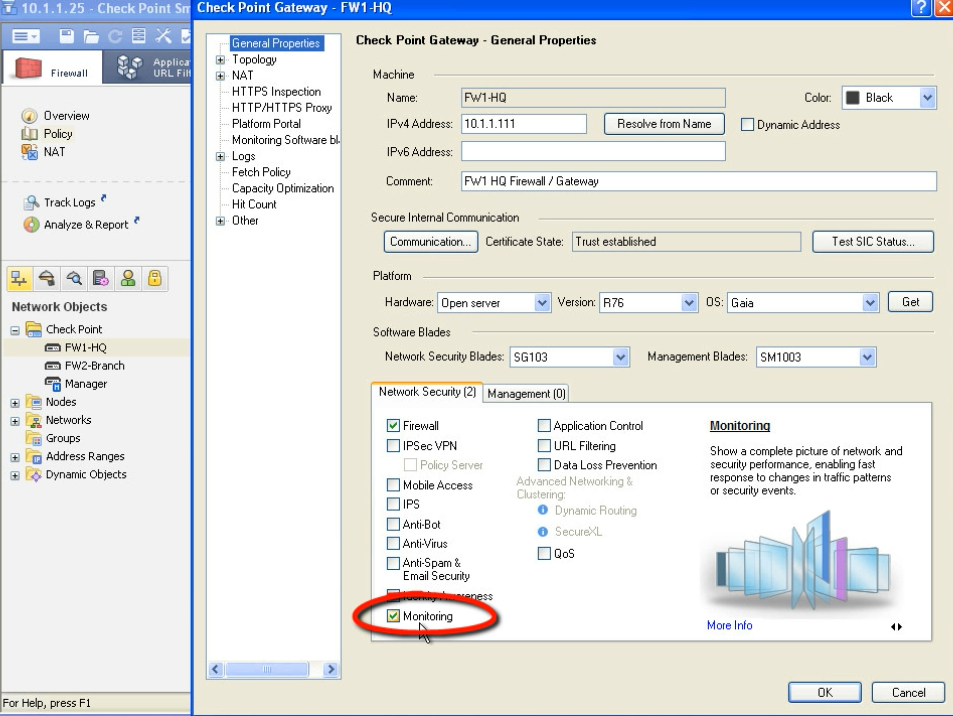Select Hit Count page

pos(254,205)
